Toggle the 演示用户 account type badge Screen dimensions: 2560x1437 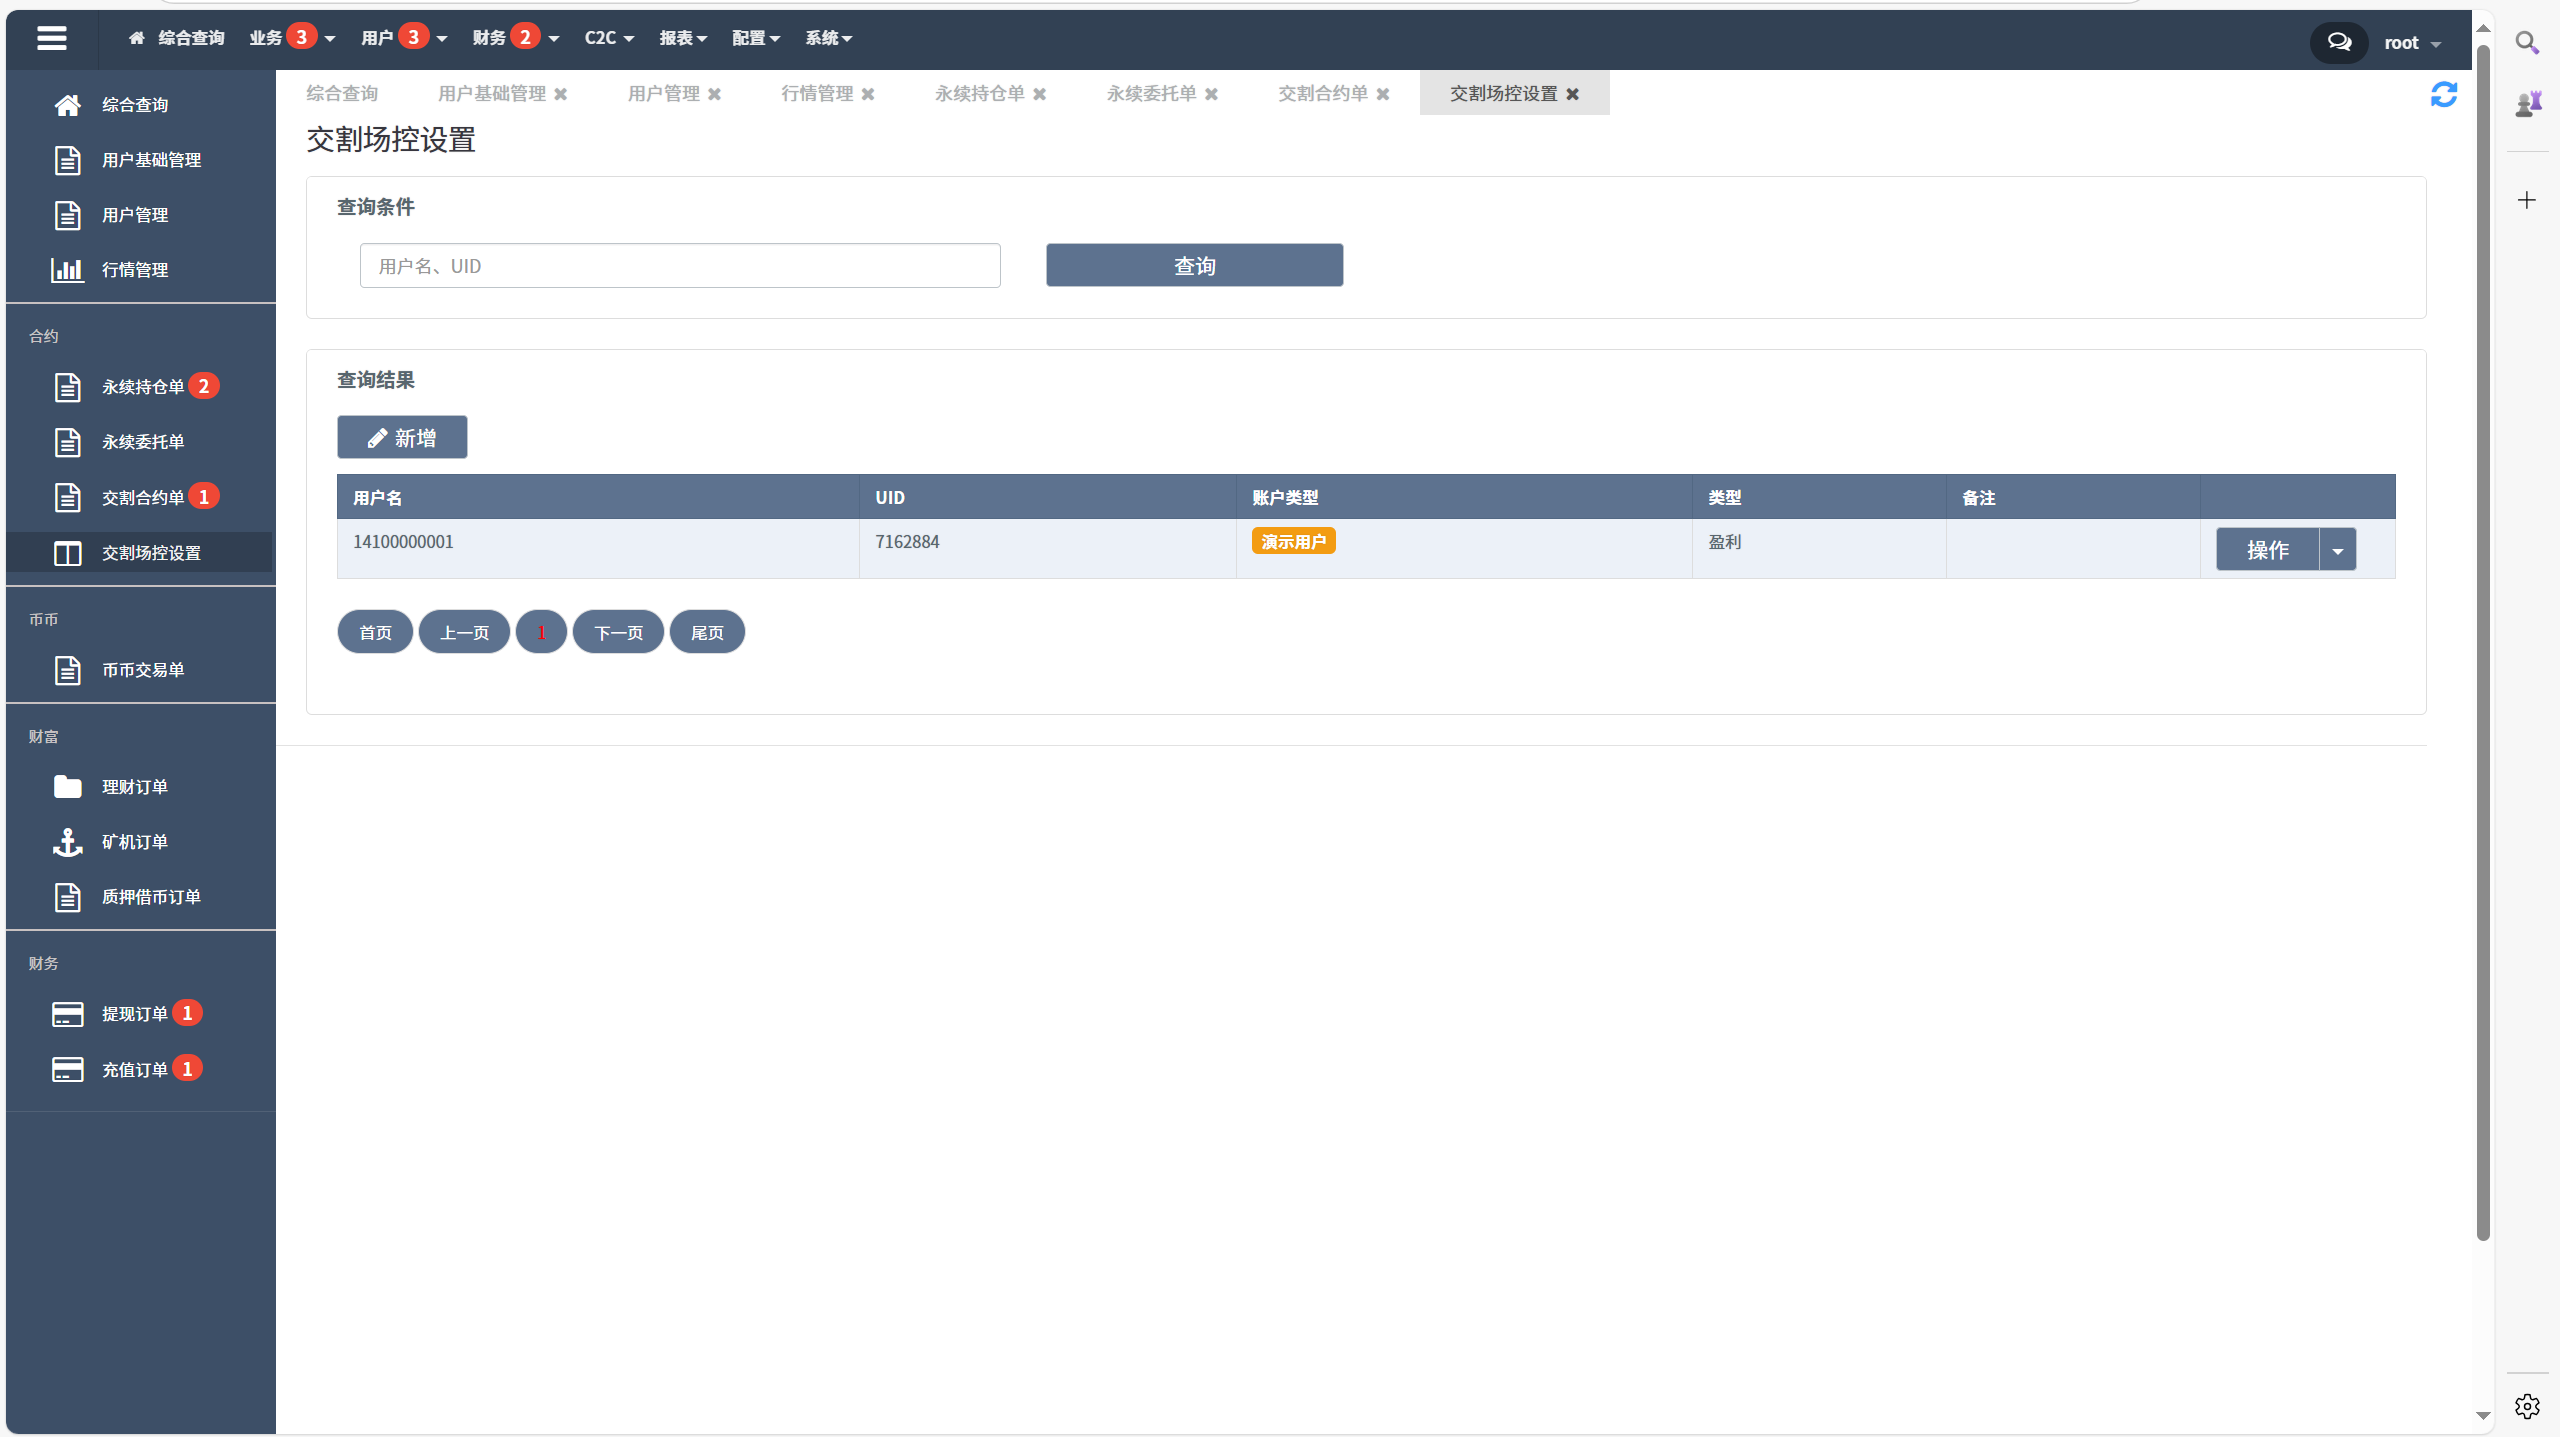pyautogui.click(x=1294, y=542)
